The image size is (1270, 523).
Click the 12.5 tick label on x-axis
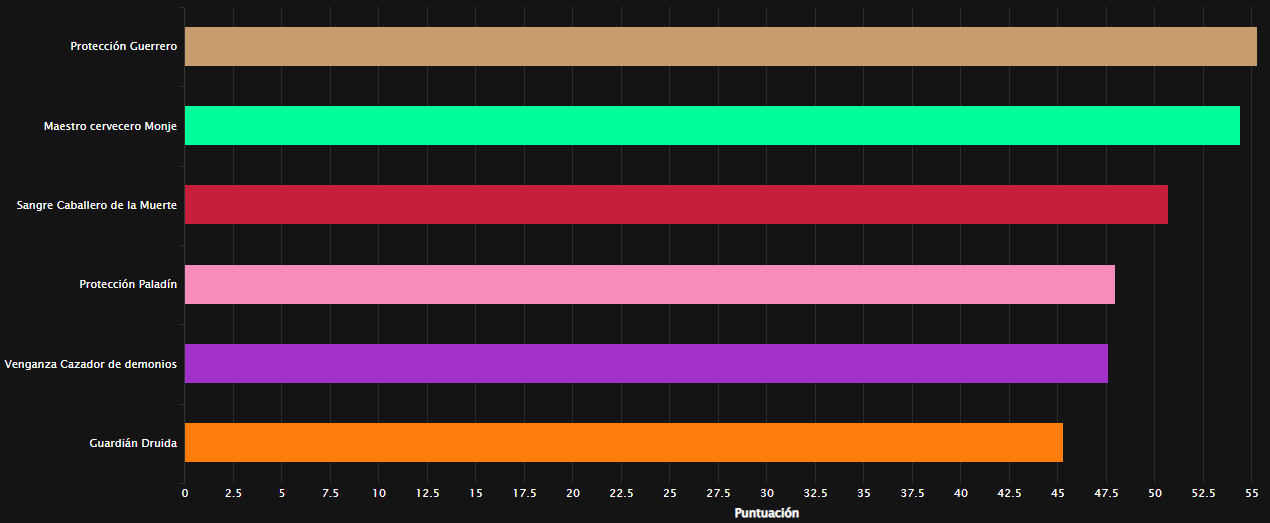coord(427,493)
